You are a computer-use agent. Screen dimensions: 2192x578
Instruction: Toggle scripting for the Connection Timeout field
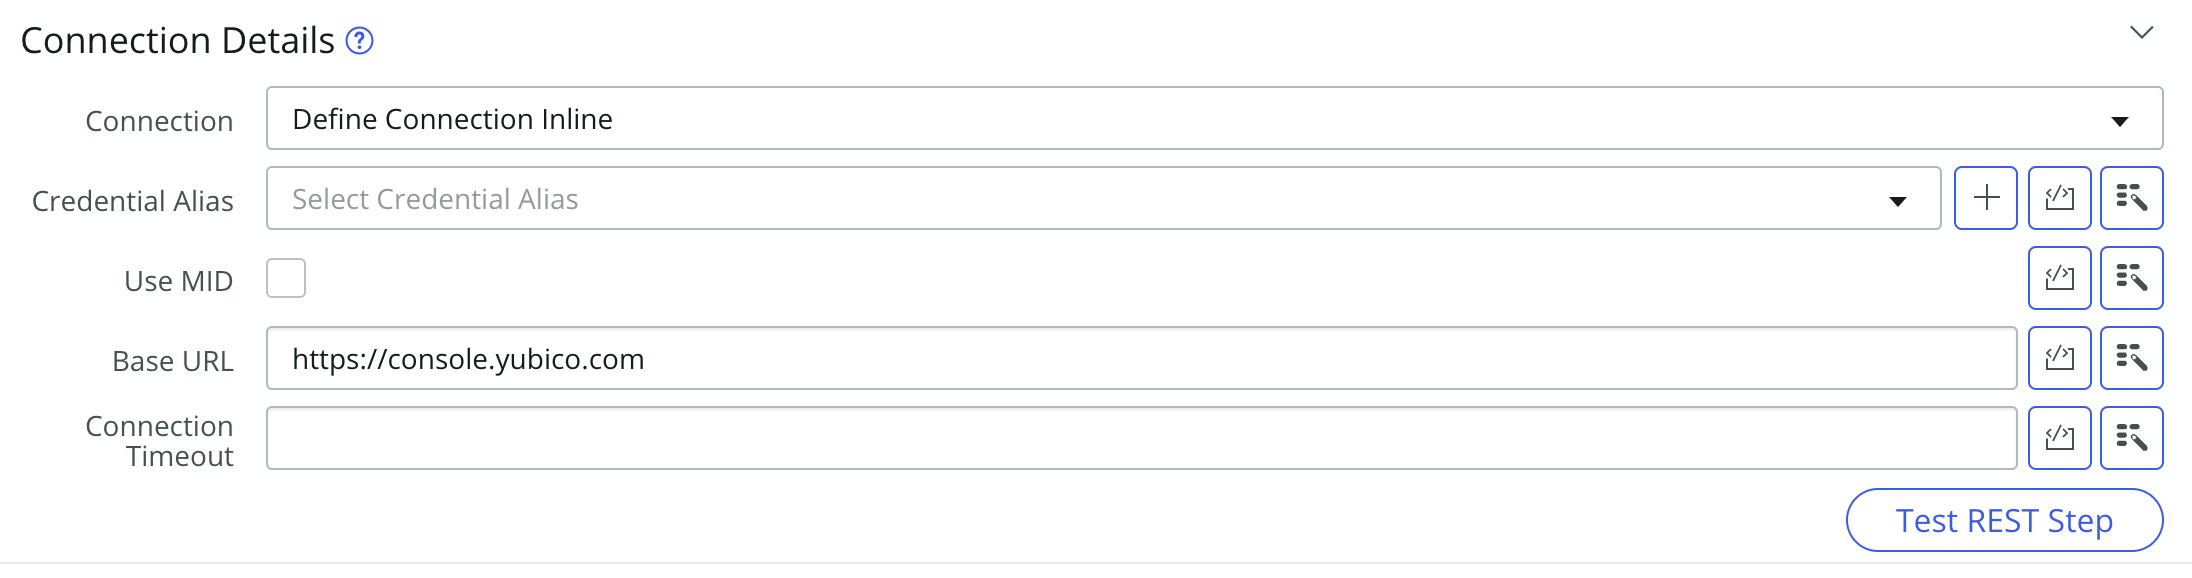point(2059,438)
